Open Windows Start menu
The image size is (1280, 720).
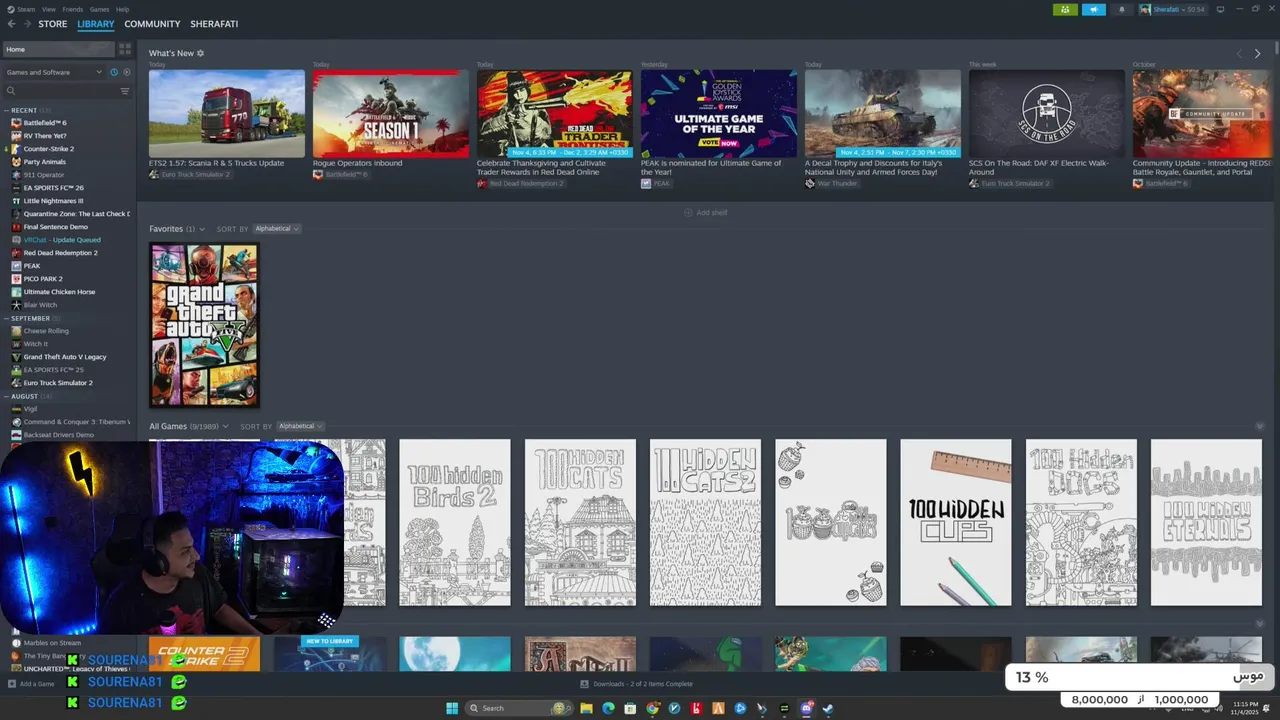(x=452, y=708)
